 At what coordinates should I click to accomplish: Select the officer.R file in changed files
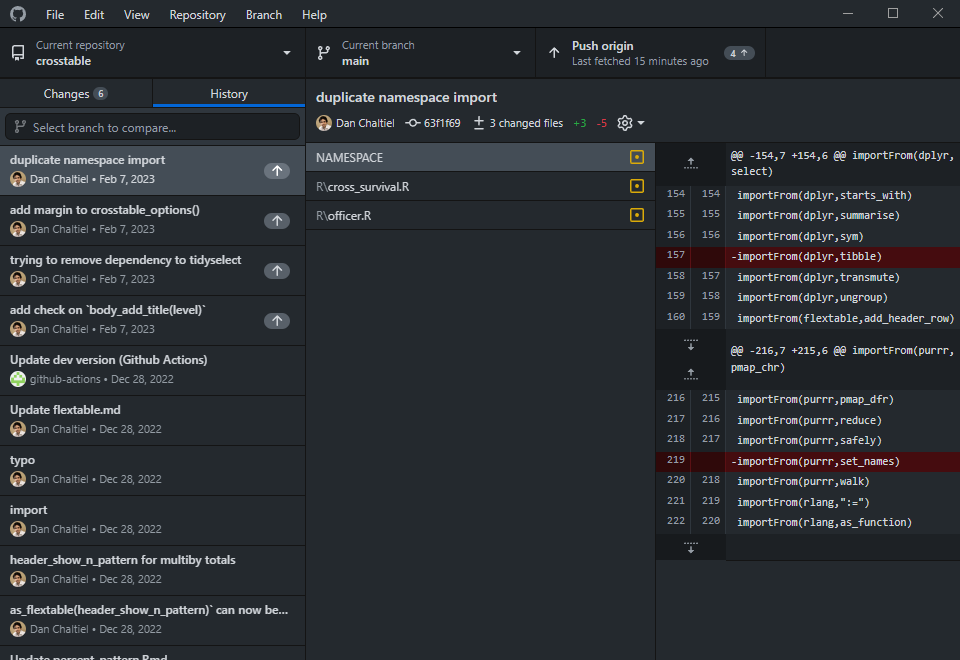(x=470, y=215)
